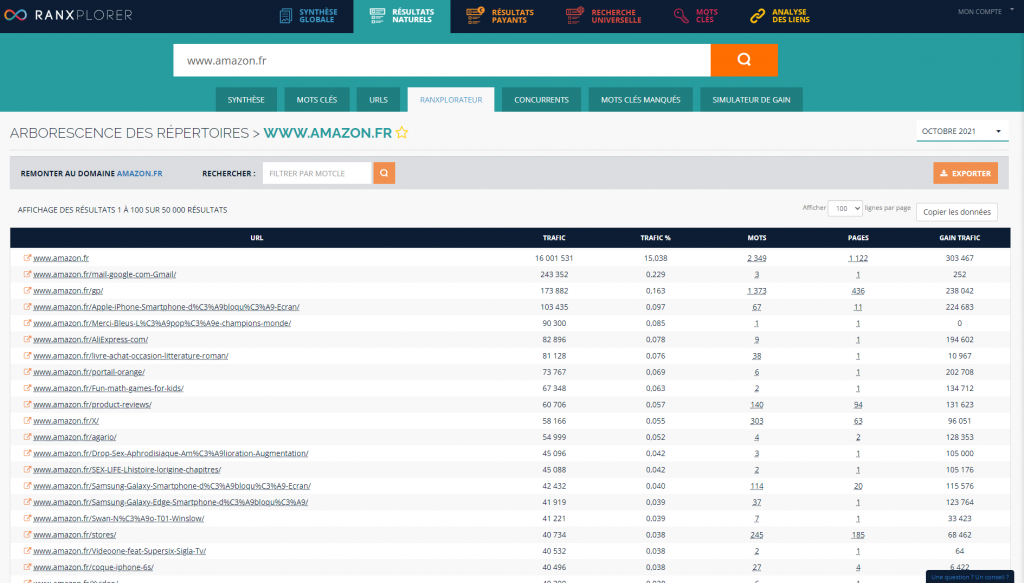Open external link icon for livre-achat-occasion row
1024x583 pixels.
[x=27, y=356]
